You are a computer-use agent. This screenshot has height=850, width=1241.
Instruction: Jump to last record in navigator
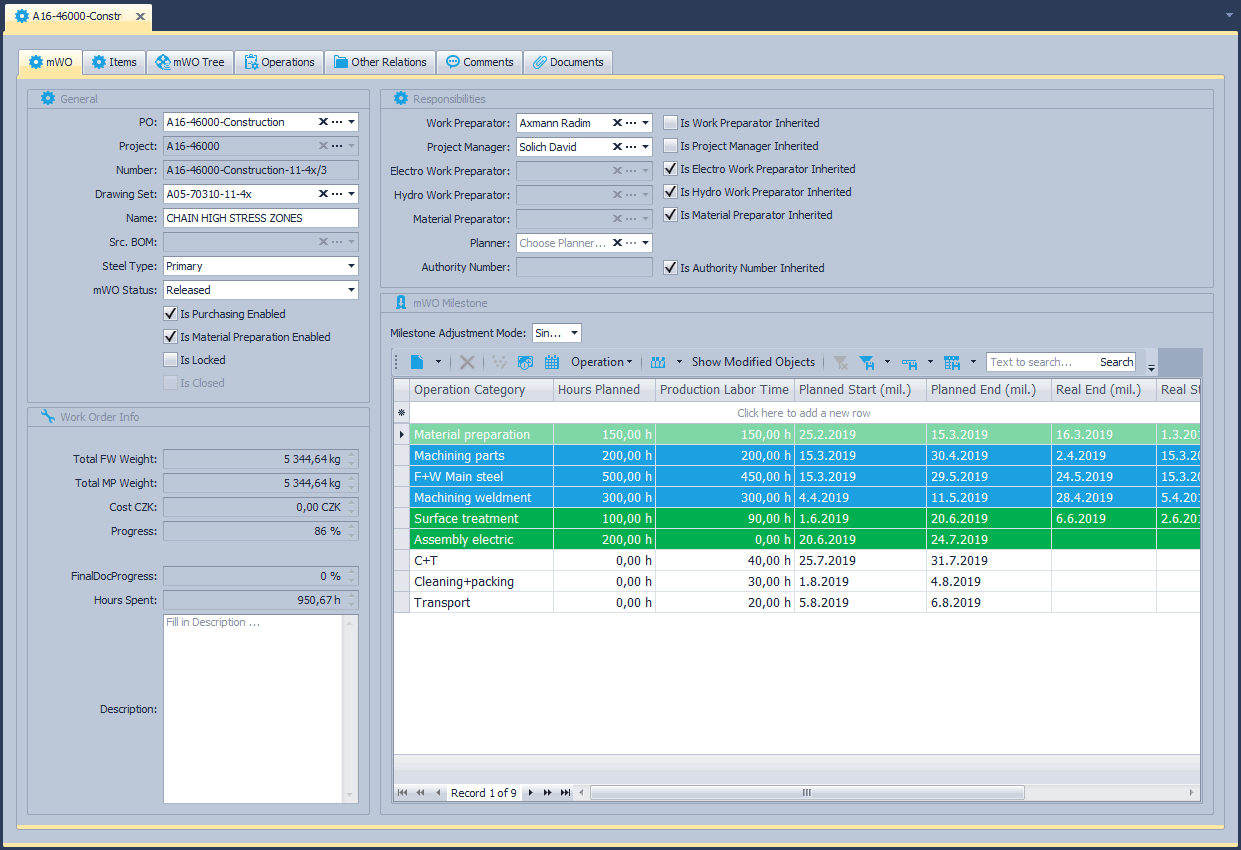pos(565,793)
